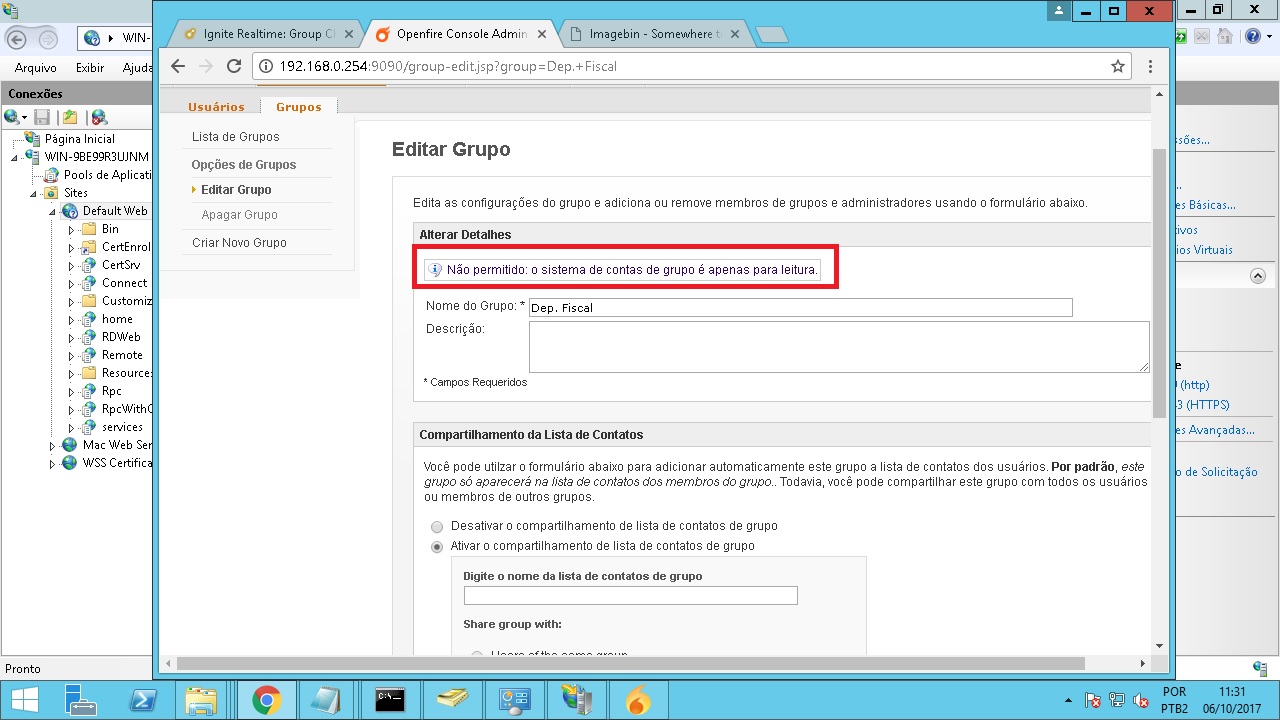Screen dimensions: 1280x720
Task: Expand Mac Web Server node
Action: [x=52, y=445]
